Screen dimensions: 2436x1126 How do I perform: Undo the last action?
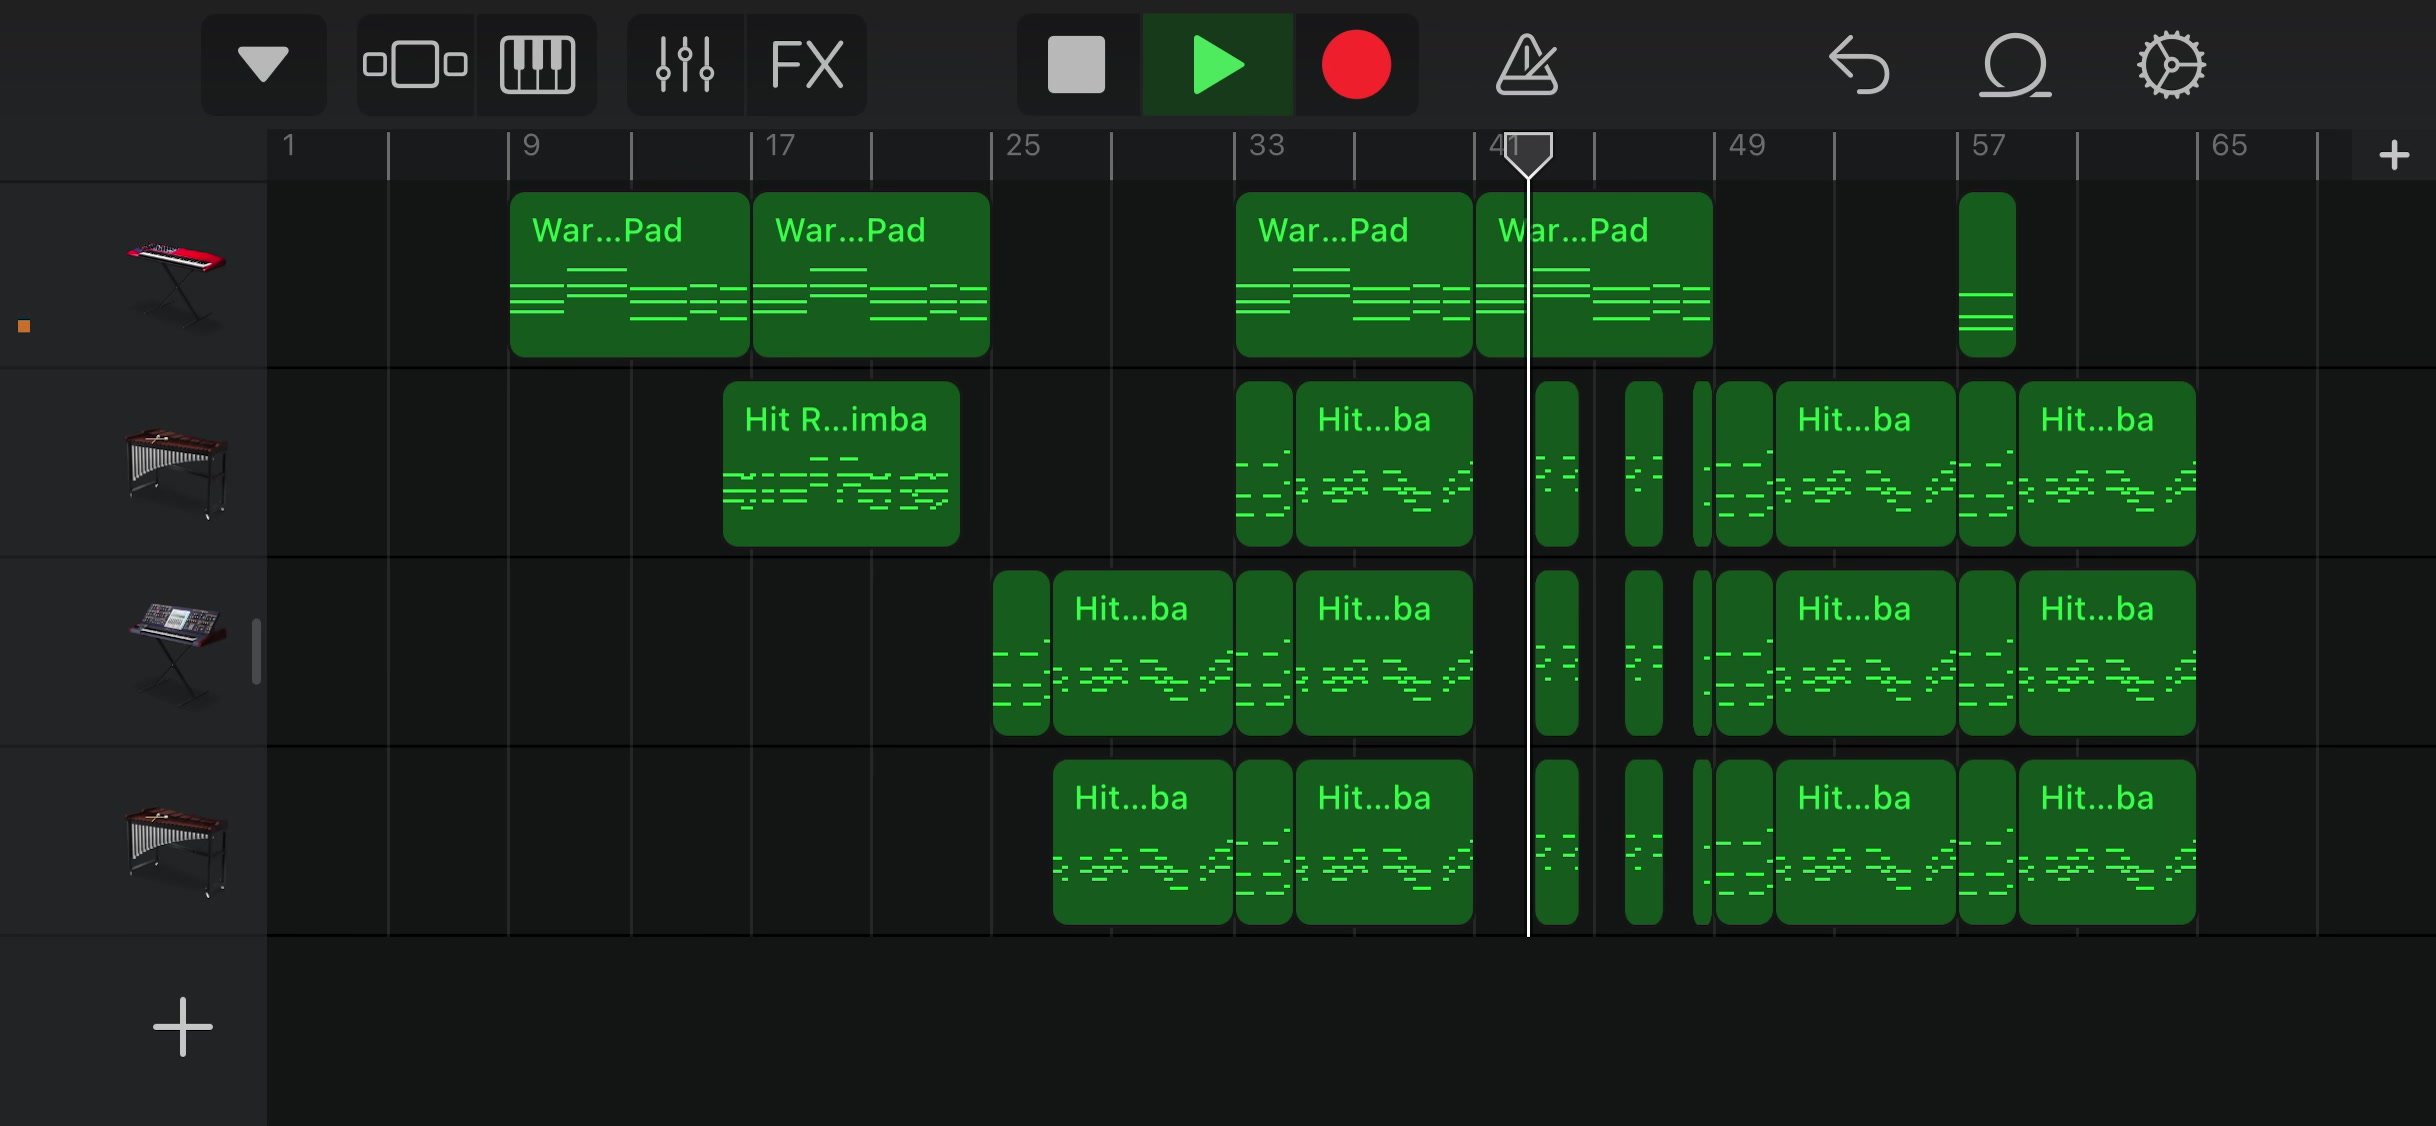pyautogui.click(x=1859, y=65)
